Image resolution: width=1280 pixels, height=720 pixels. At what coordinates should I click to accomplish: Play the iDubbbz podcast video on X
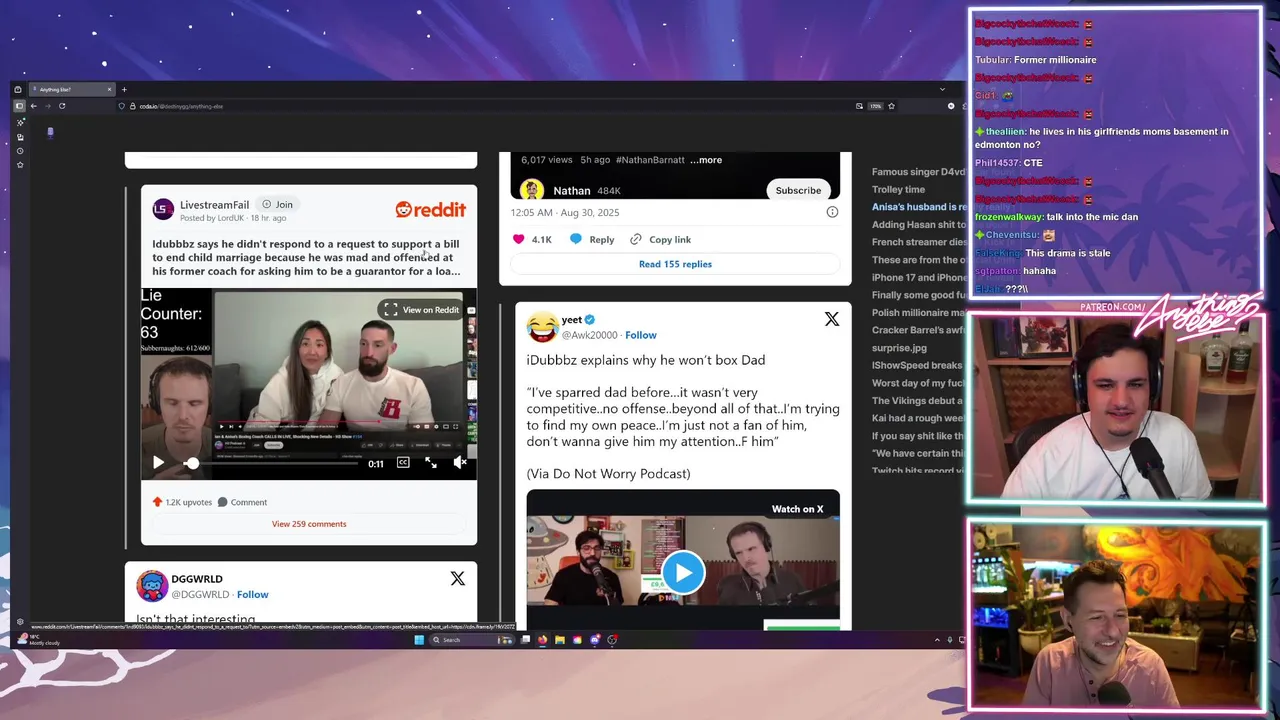(x=683, y=572)
